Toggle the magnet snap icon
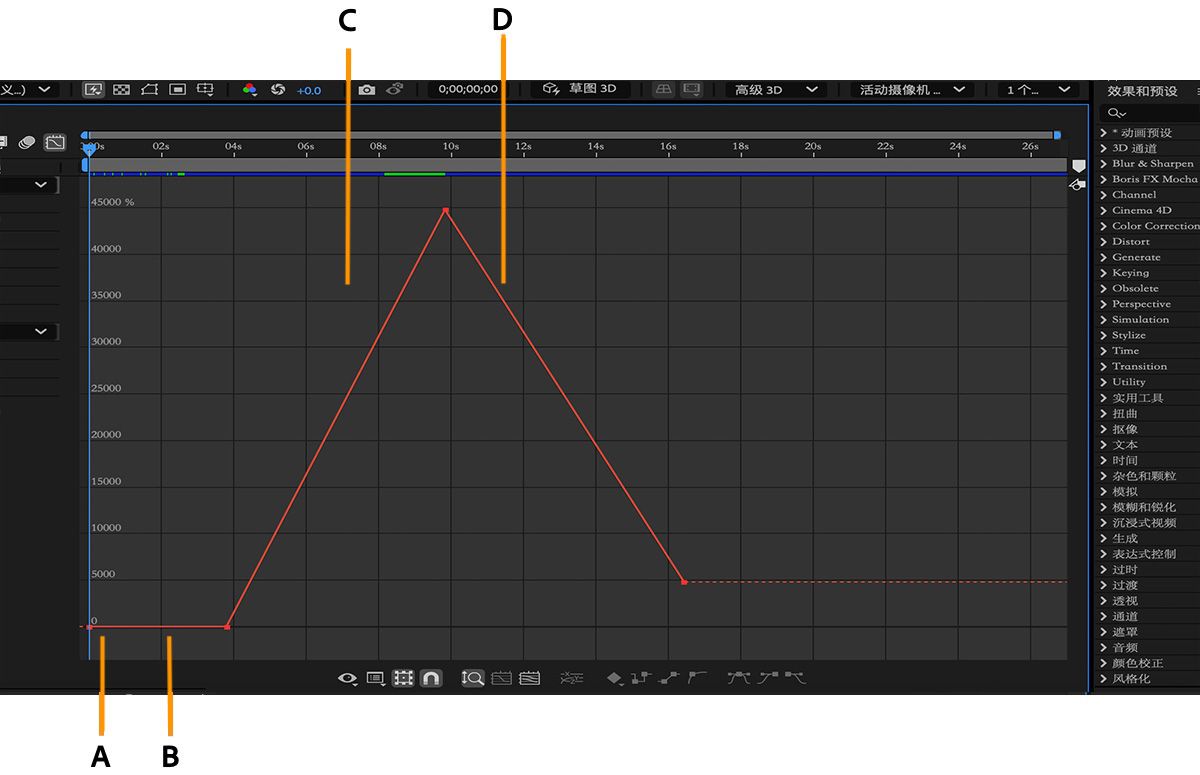Image resolution: width=1200 pixels, height=775 pixels. 430,678
